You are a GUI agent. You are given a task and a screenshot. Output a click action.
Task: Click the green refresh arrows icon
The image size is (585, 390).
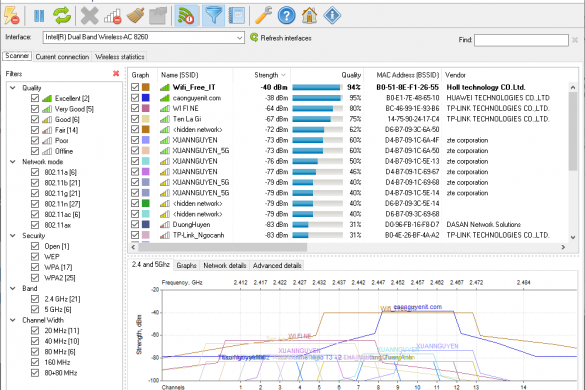tap(62, 16)
